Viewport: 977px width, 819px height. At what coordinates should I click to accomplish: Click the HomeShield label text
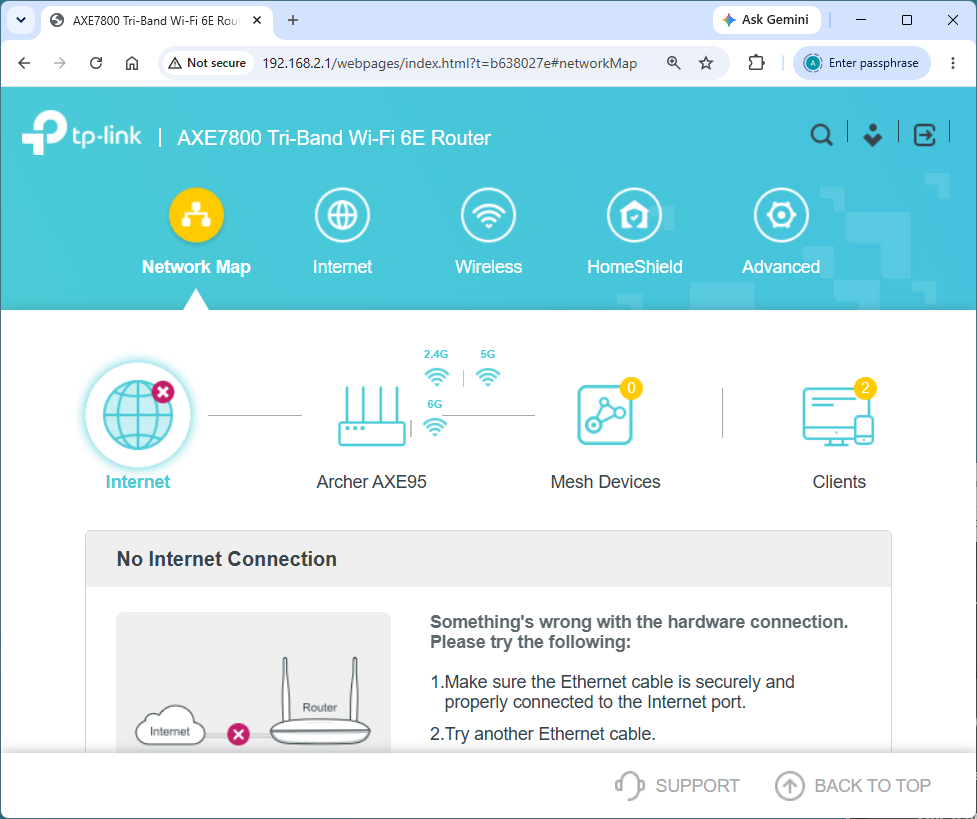pyautogui.click(x=634, y=267)
